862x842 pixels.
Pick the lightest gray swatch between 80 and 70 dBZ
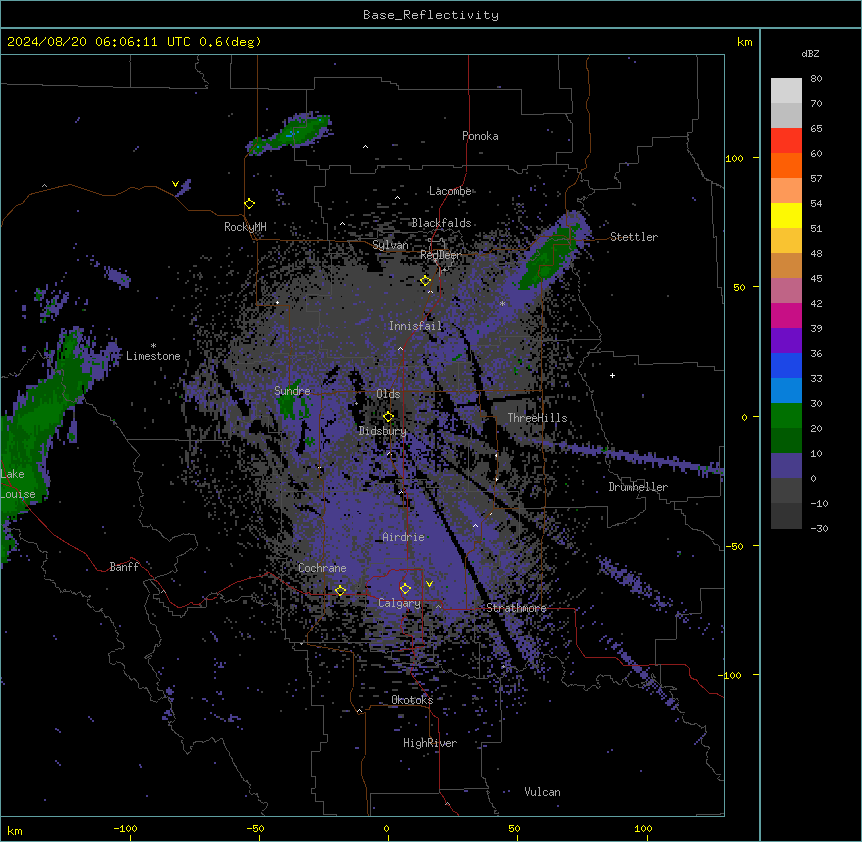point(786,91)
